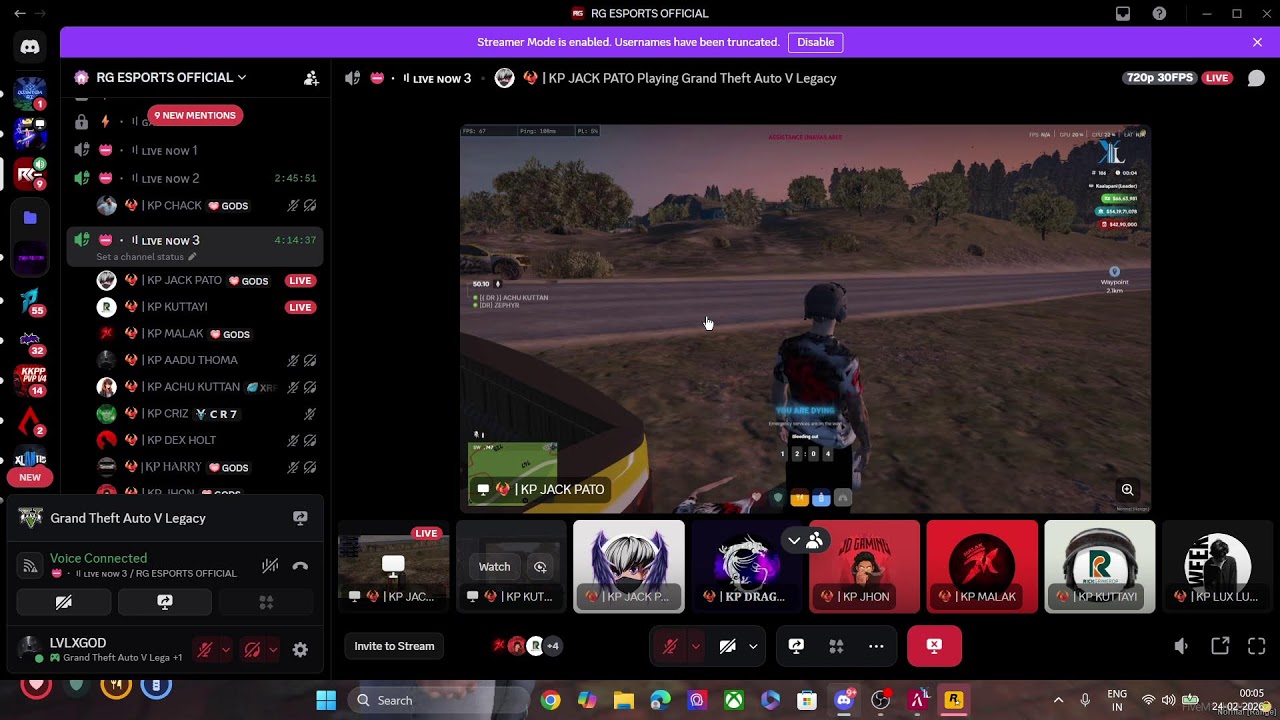1280x720 pixels.
Task: Select the LIVE NOW 2 voice channel
Action: pyautogui.click(x=195, y=179)
